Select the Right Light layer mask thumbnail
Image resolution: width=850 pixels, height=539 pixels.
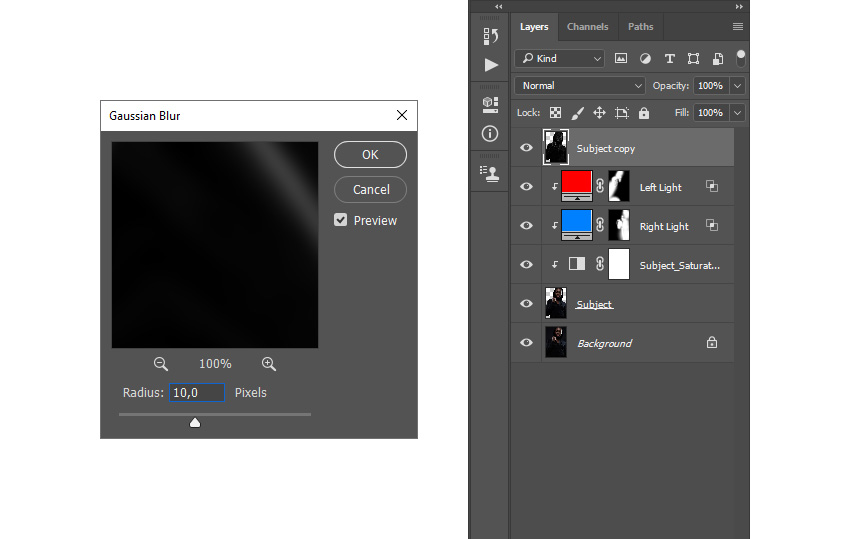tap(619, 225)
